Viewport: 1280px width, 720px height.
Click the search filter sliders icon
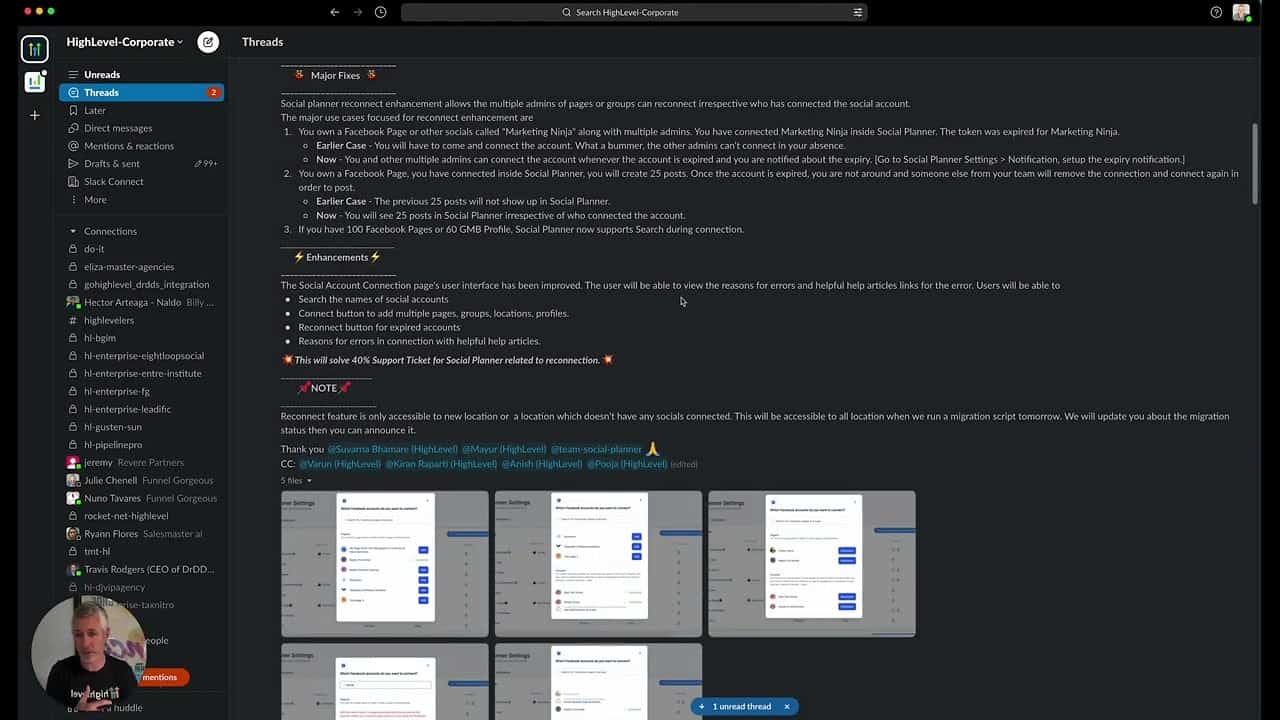(857, 12)
